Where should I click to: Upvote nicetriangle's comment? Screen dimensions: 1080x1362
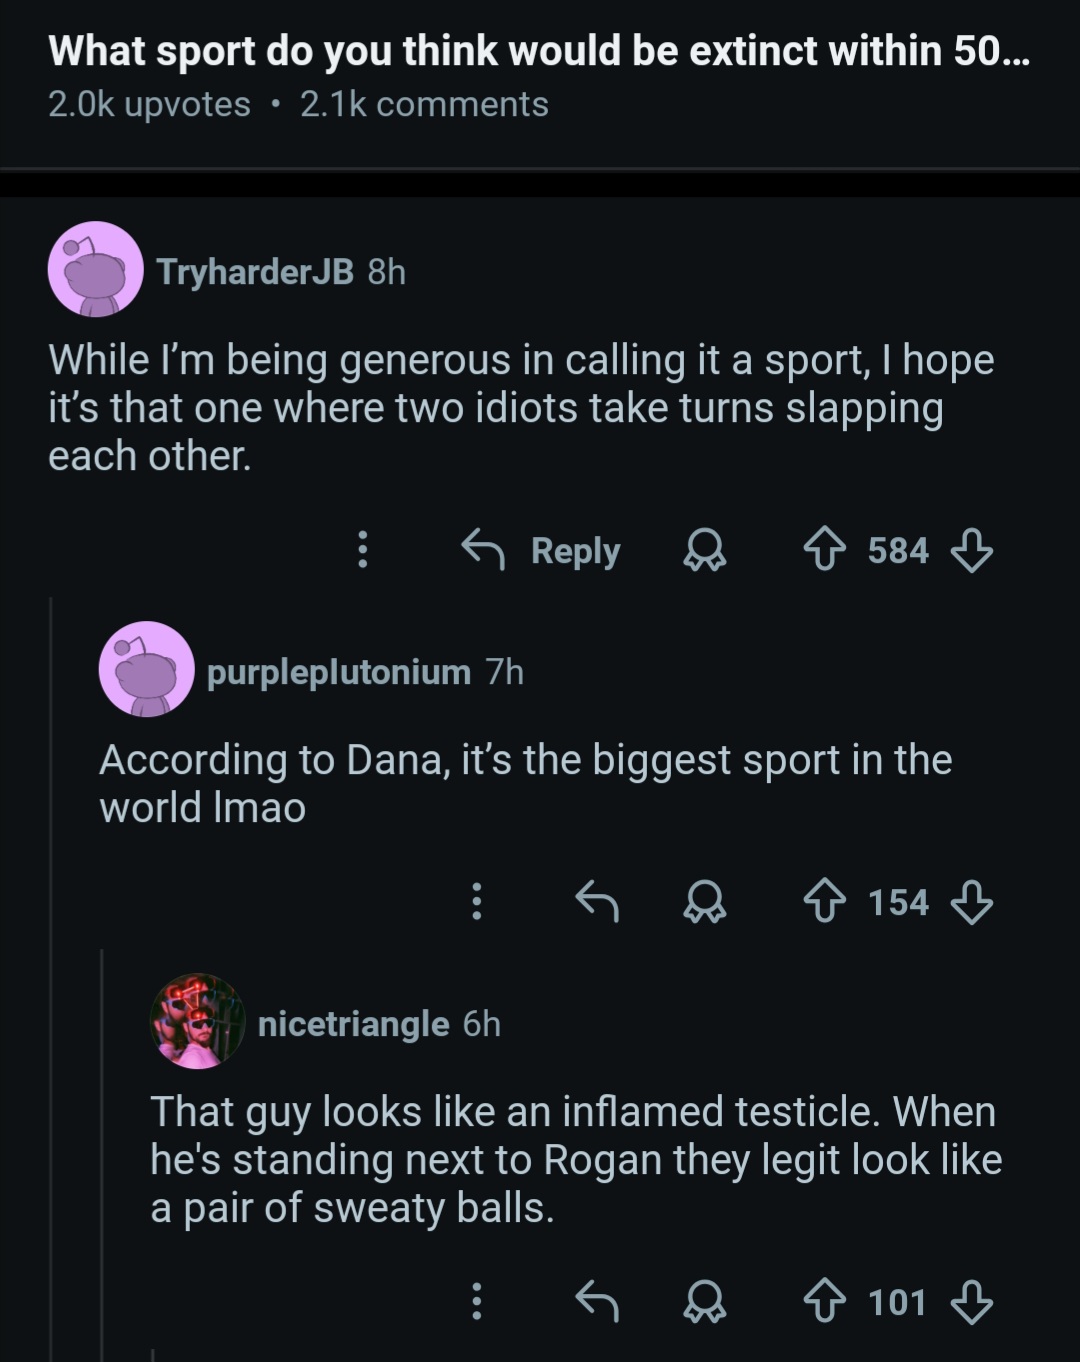point(825,1303)
